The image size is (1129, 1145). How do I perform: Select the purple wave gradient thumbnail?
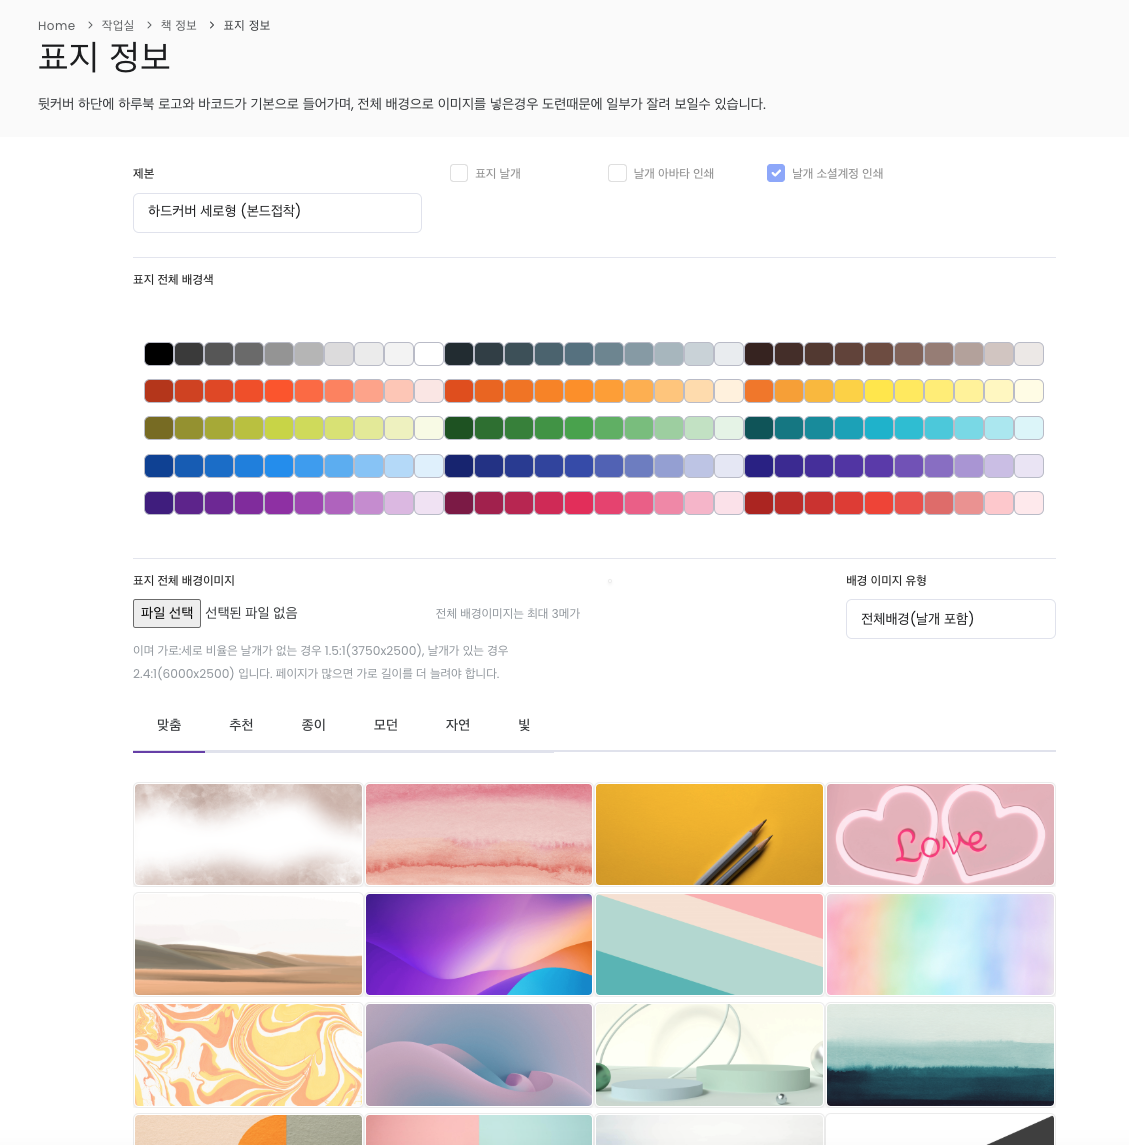(479, 944)
